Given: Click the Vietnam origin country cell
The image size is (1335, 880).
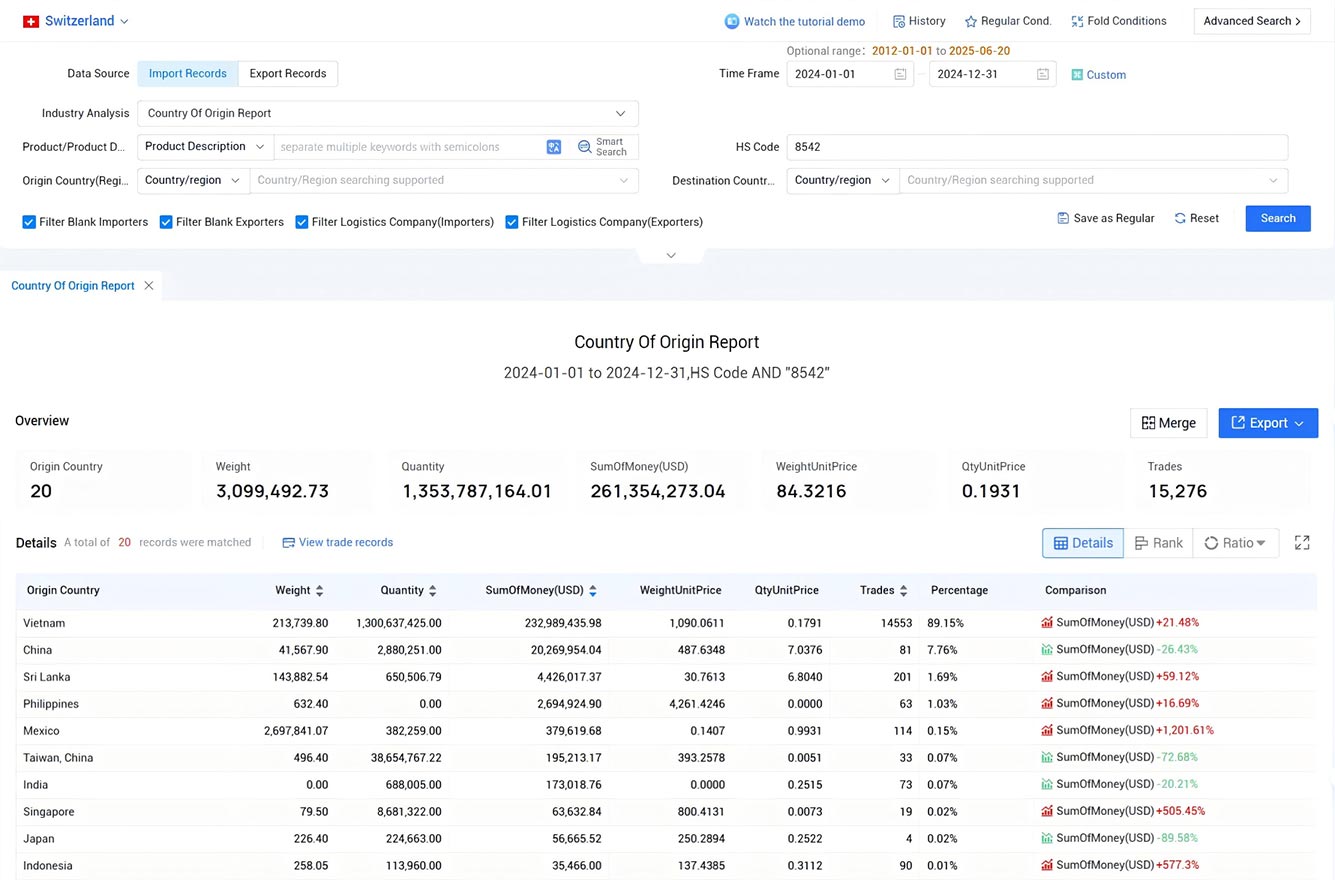Looking at the screenshot, I should pyautogui.click(x=44, y=623).
